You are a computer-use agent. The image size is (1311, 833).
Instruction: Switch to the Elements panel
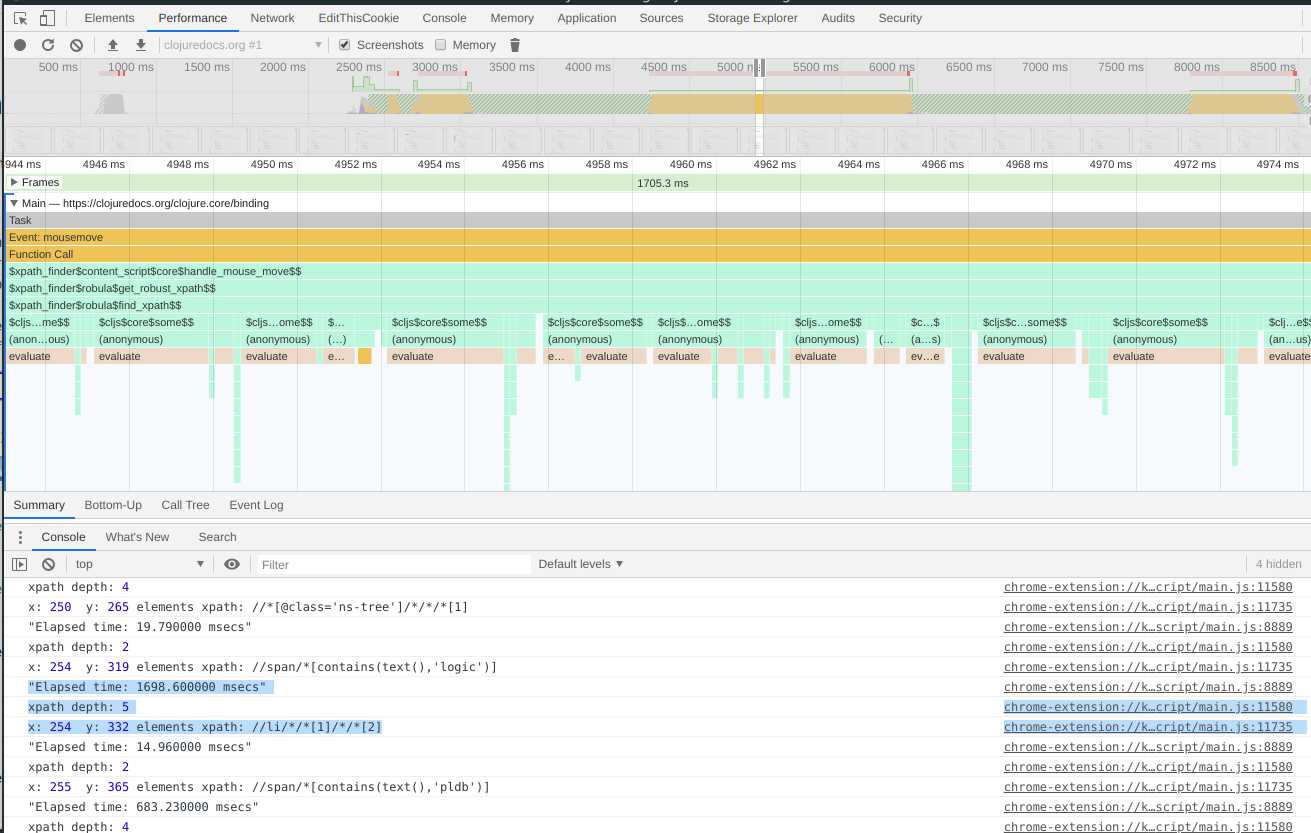click(110, 18)
